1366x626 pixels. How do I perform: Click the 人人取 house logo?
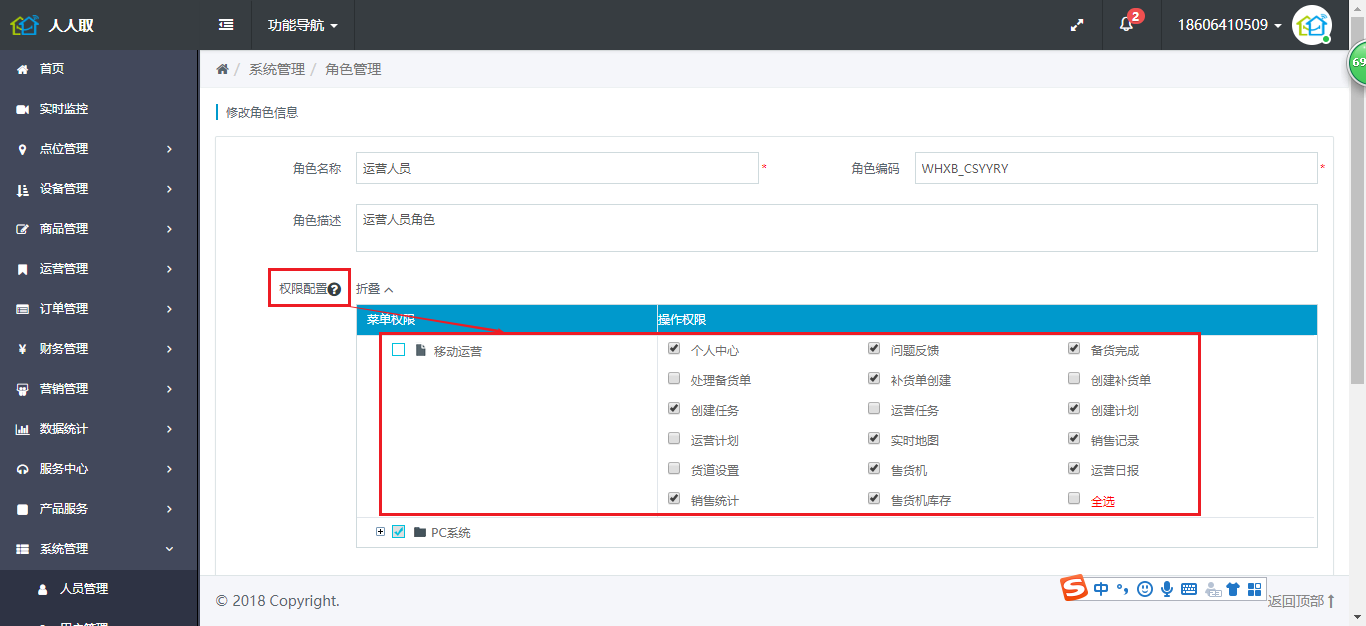[x=24, y=24]
